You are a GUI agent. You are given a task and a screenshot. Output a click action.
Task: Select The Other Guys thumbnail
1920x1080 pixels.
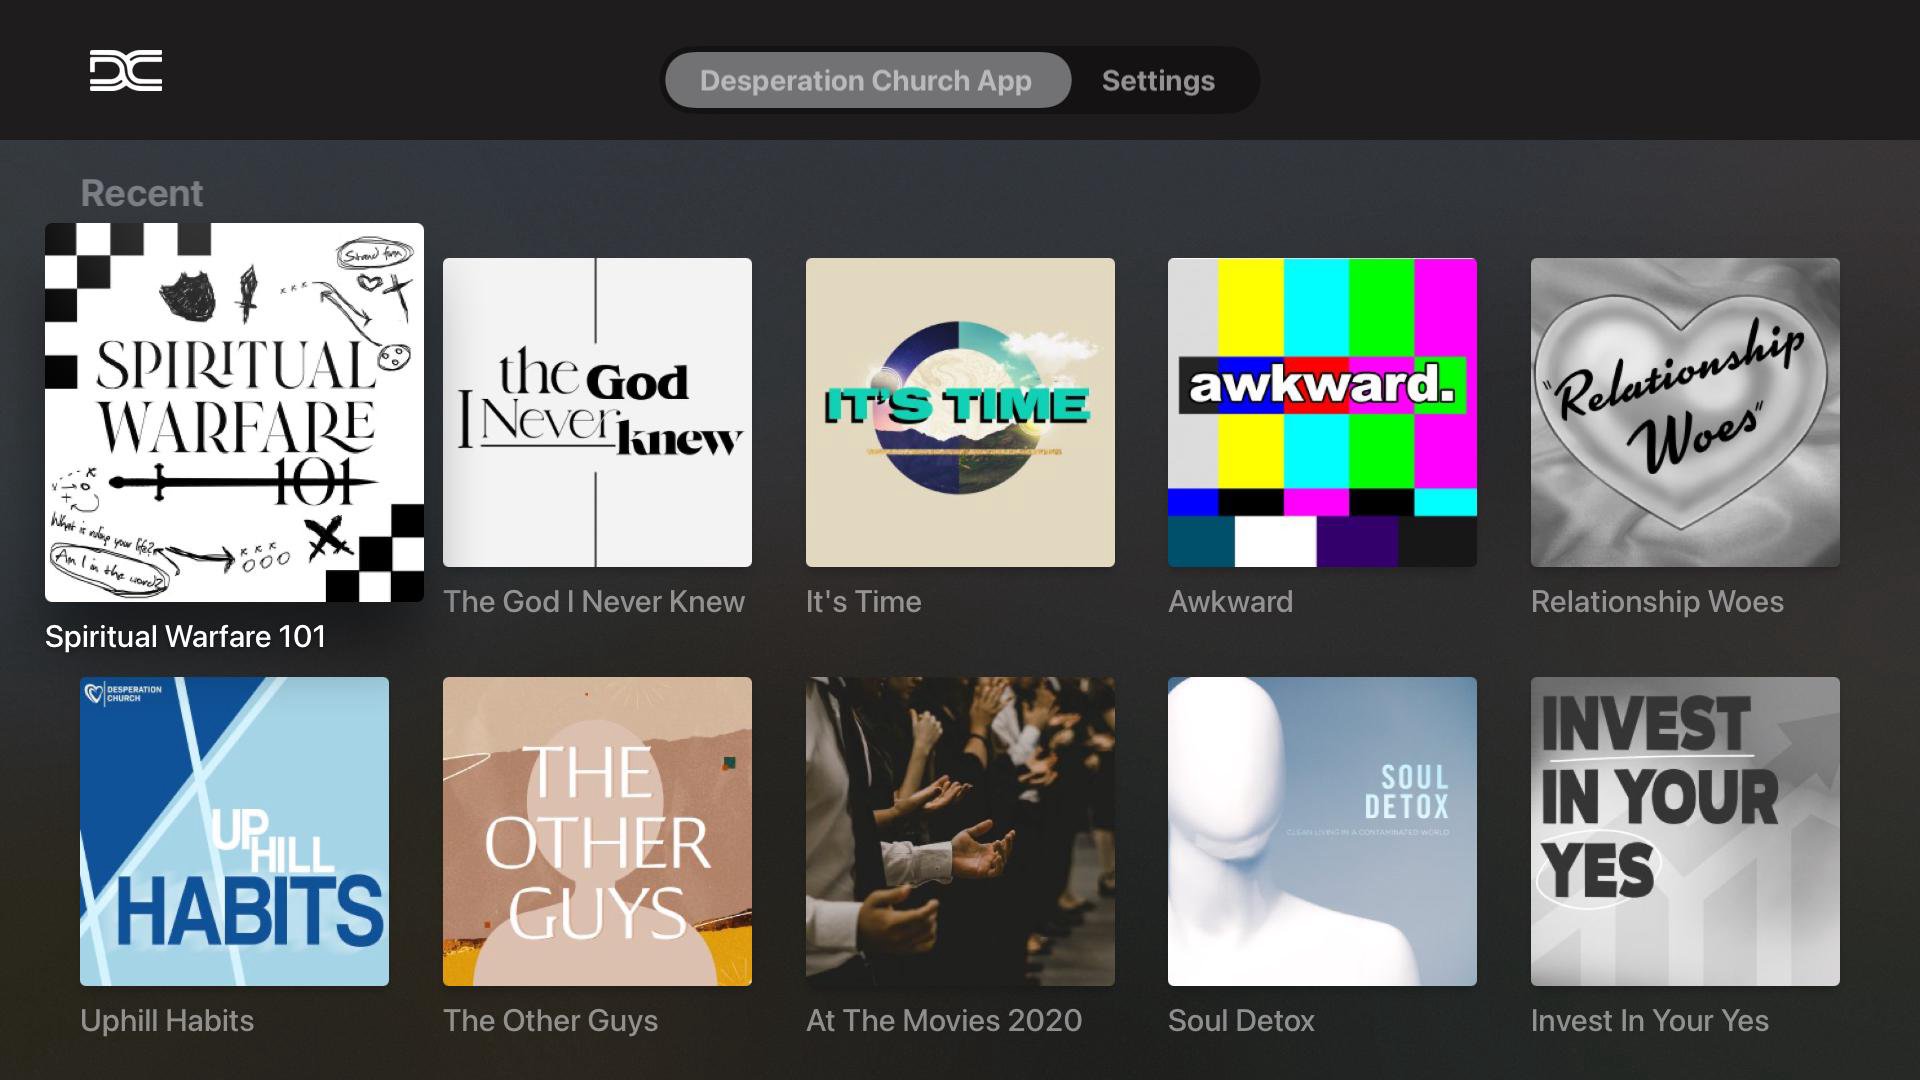[x=597, y=831]
